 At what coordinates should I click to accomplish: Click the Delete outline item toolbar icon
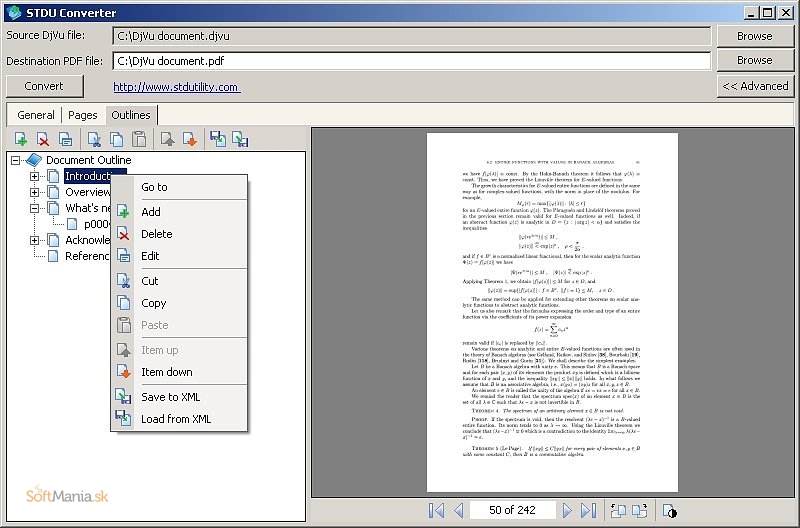(x=43, y=139)
